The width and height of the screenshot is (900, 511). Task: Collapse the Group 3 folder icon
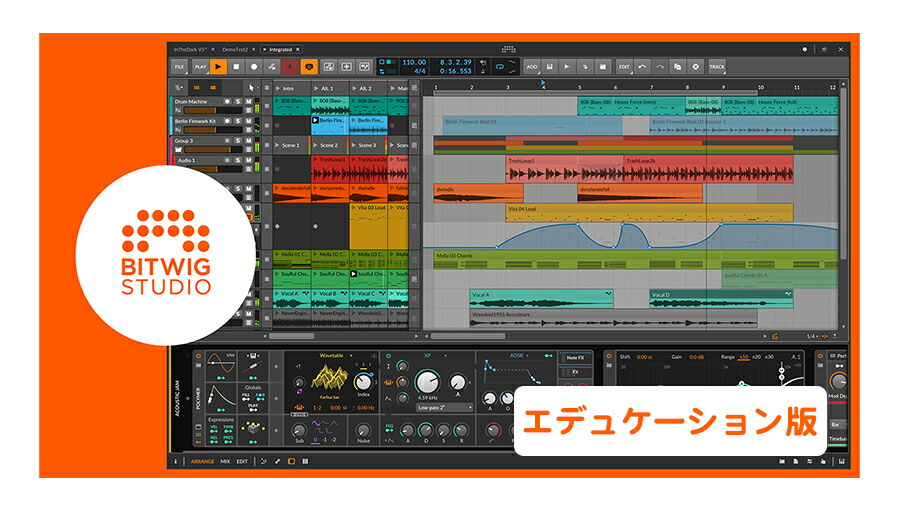pyautogui.click(x=179, y=149)
